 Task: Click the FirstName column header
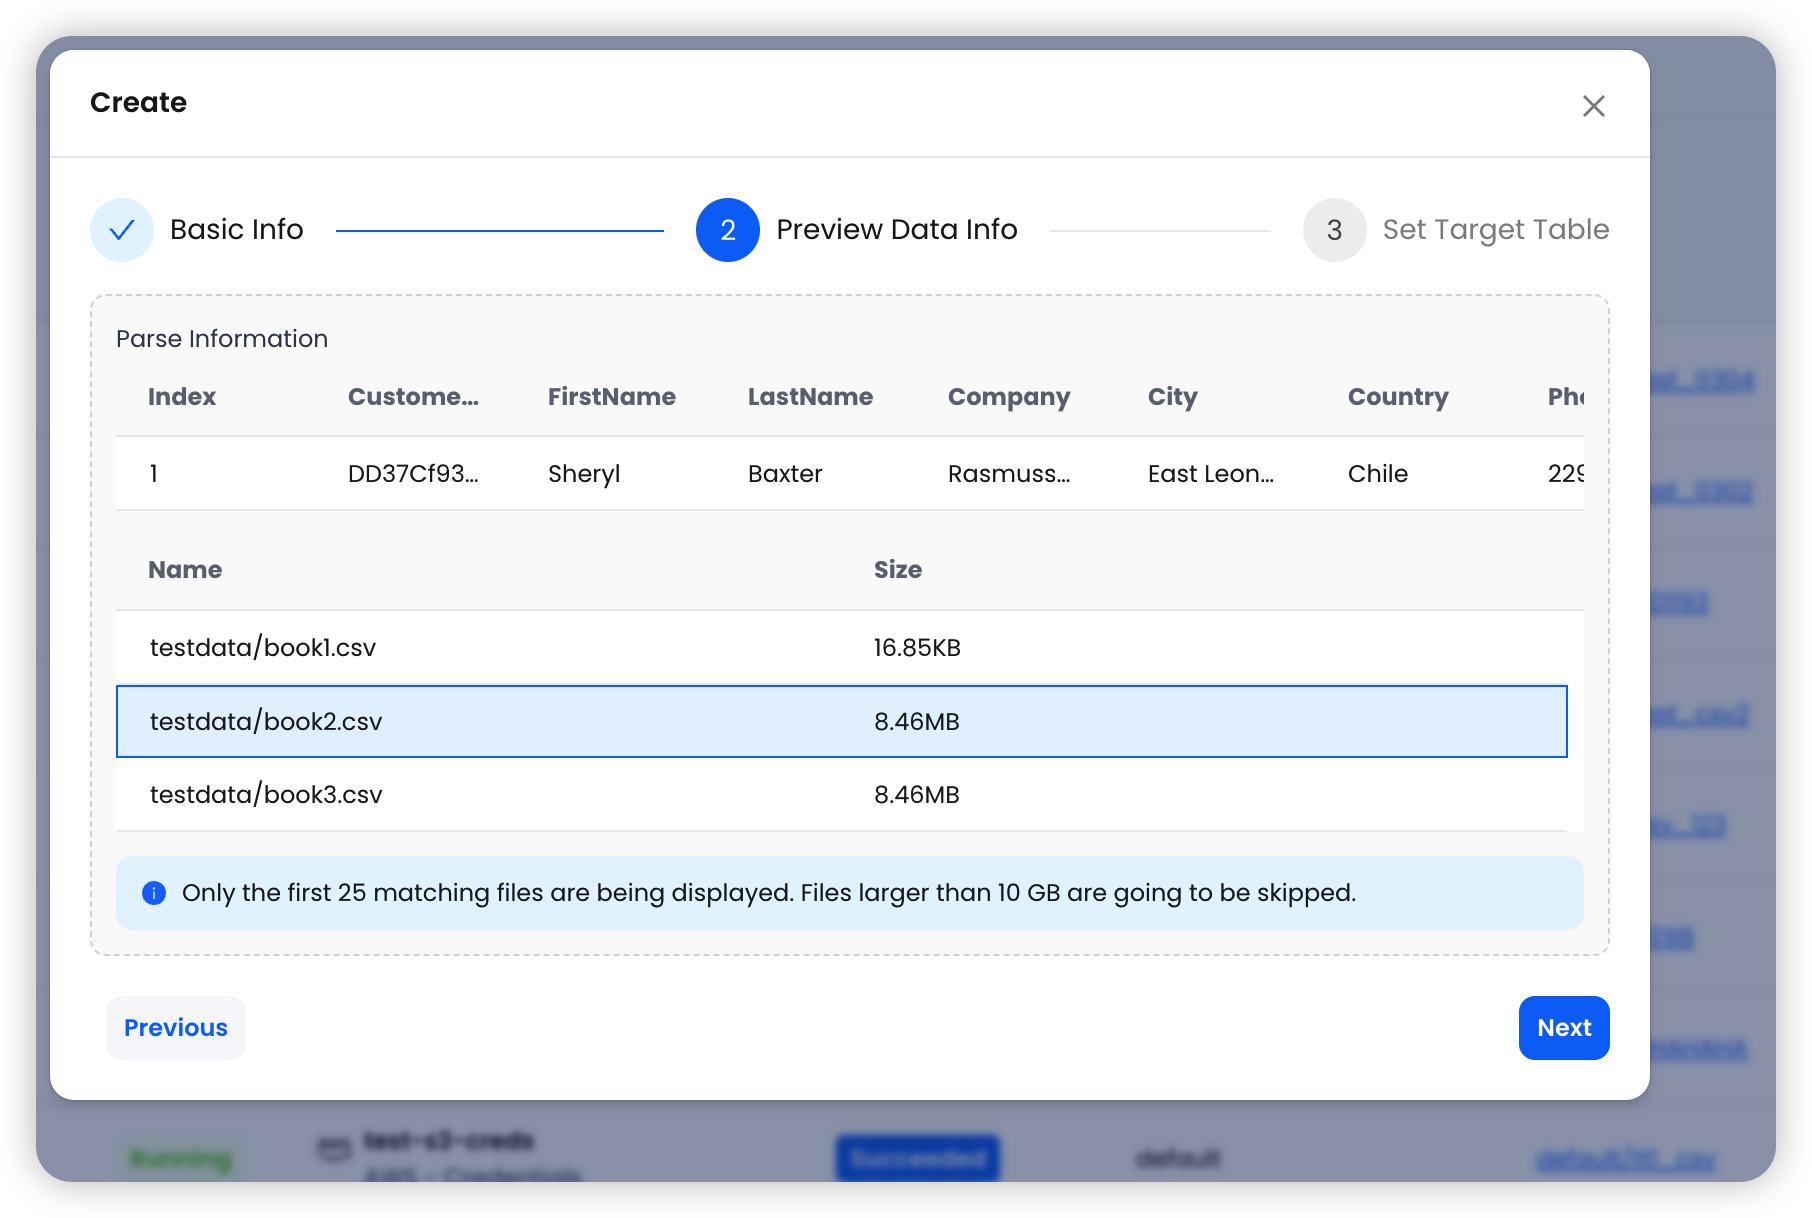611,397
